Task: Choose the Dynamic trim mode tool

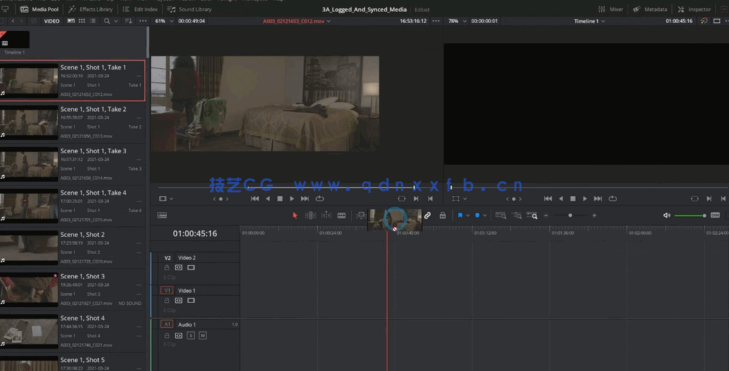Action: click(x=326, y=215)
